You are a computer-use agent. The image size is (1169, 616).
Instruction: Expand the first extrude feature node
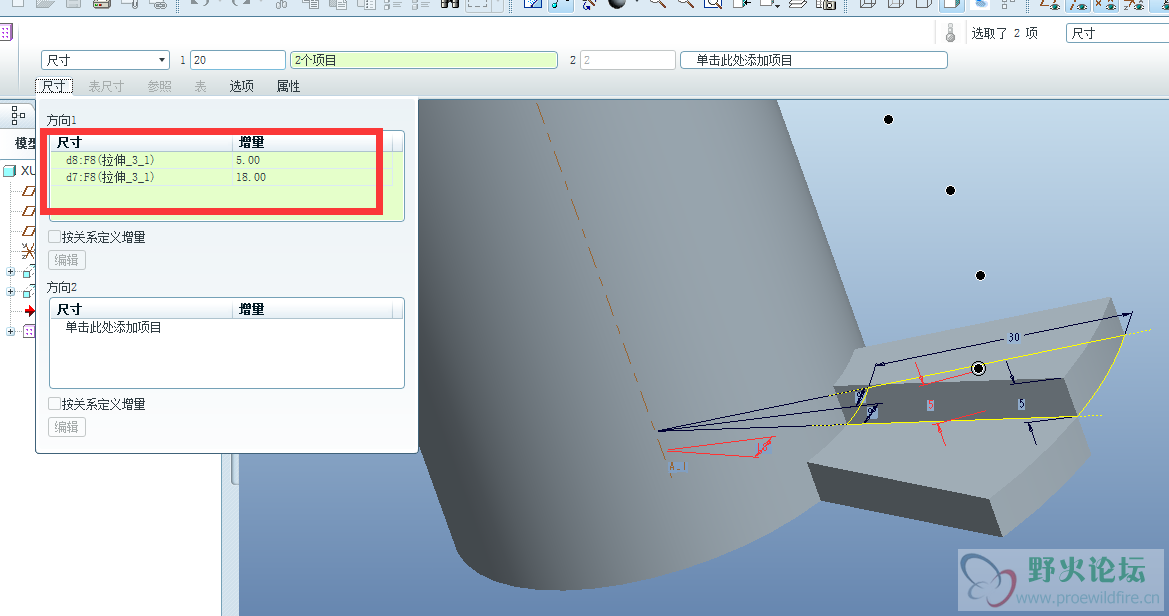point(10,271)
